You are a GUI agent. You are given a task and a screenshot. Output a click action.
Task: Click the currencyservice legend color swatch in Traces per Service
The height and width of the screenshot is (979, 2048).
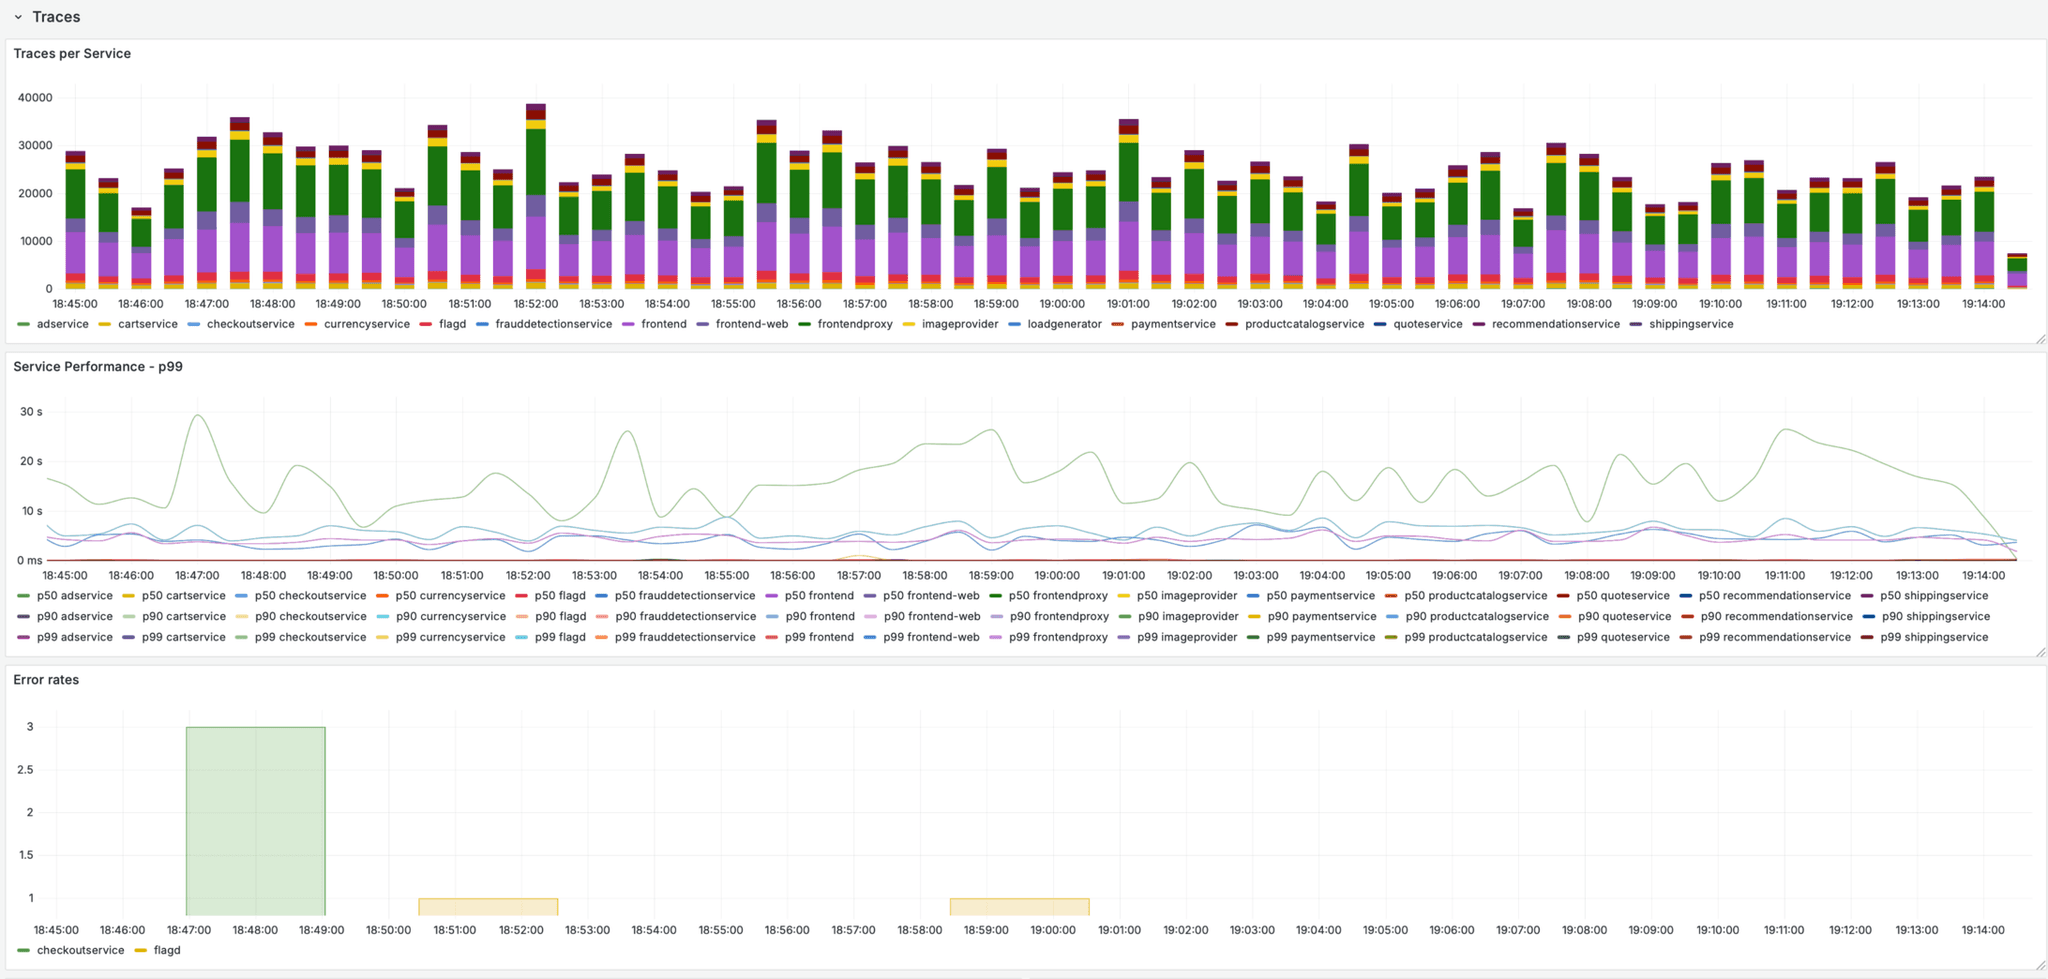[311, 324]
